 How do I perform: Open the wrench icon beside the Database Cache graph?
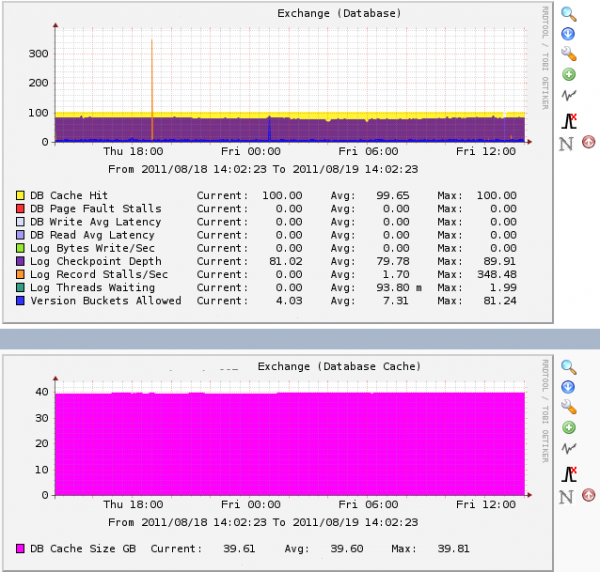tap(568, 407)
